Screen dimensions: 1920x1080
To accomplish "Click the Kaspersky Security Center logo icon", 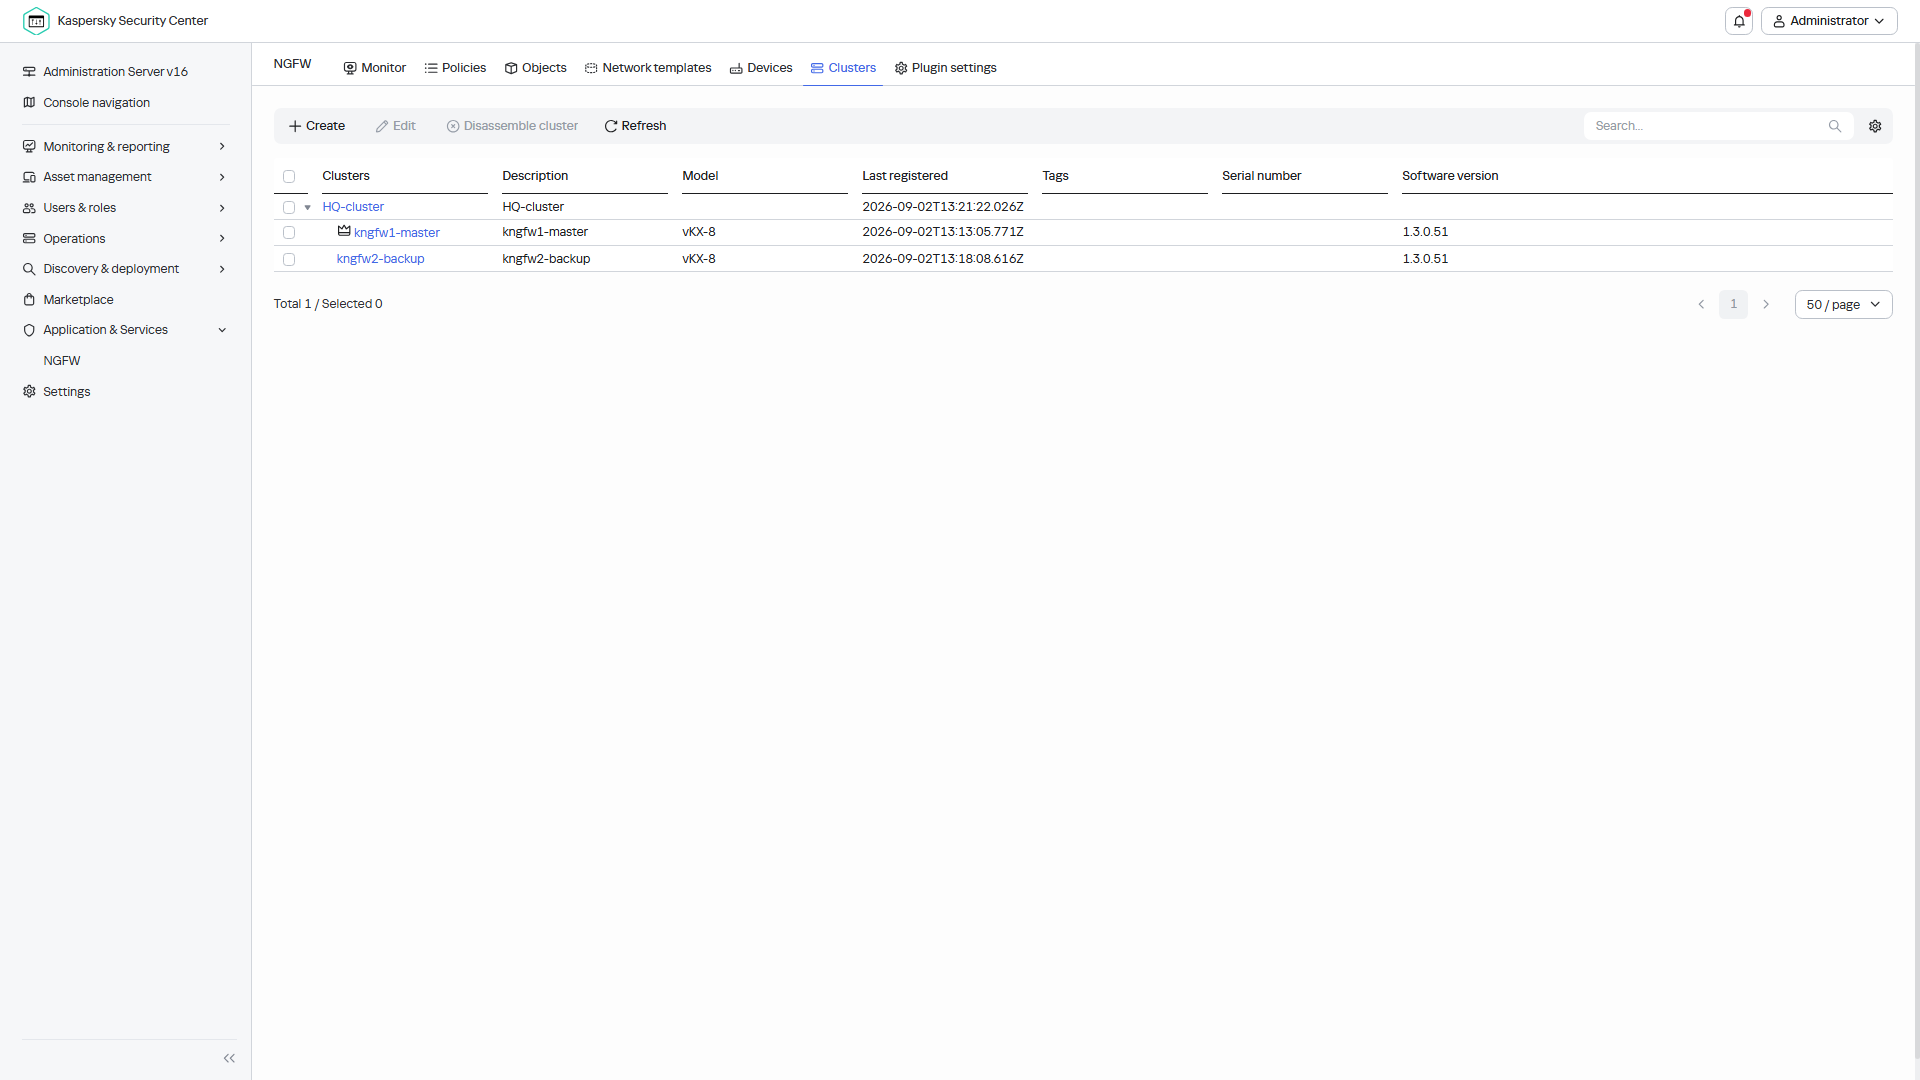I will (x=36, y=21).
